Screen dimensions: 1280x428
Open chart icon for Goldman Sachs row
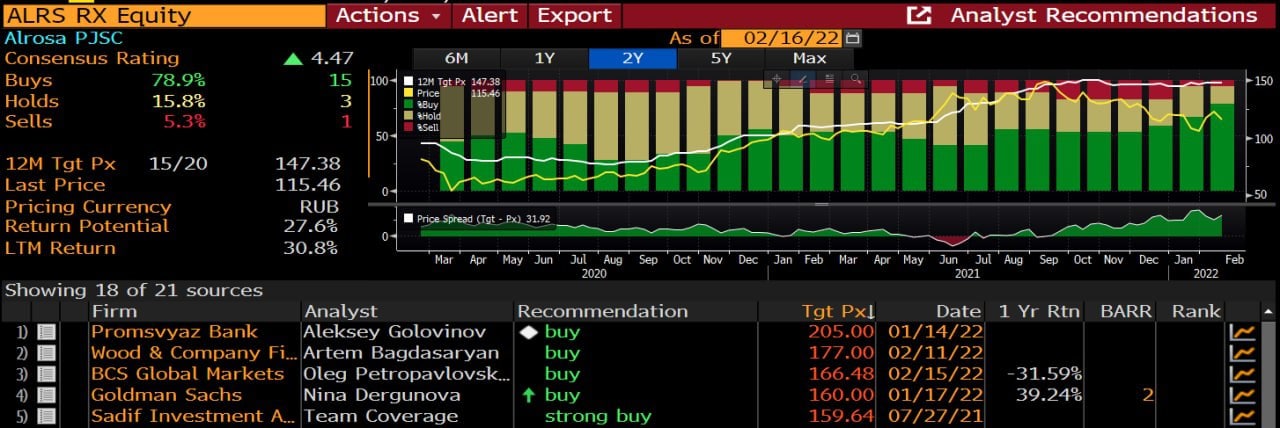pyautogui.click(x=1243, y=395)
